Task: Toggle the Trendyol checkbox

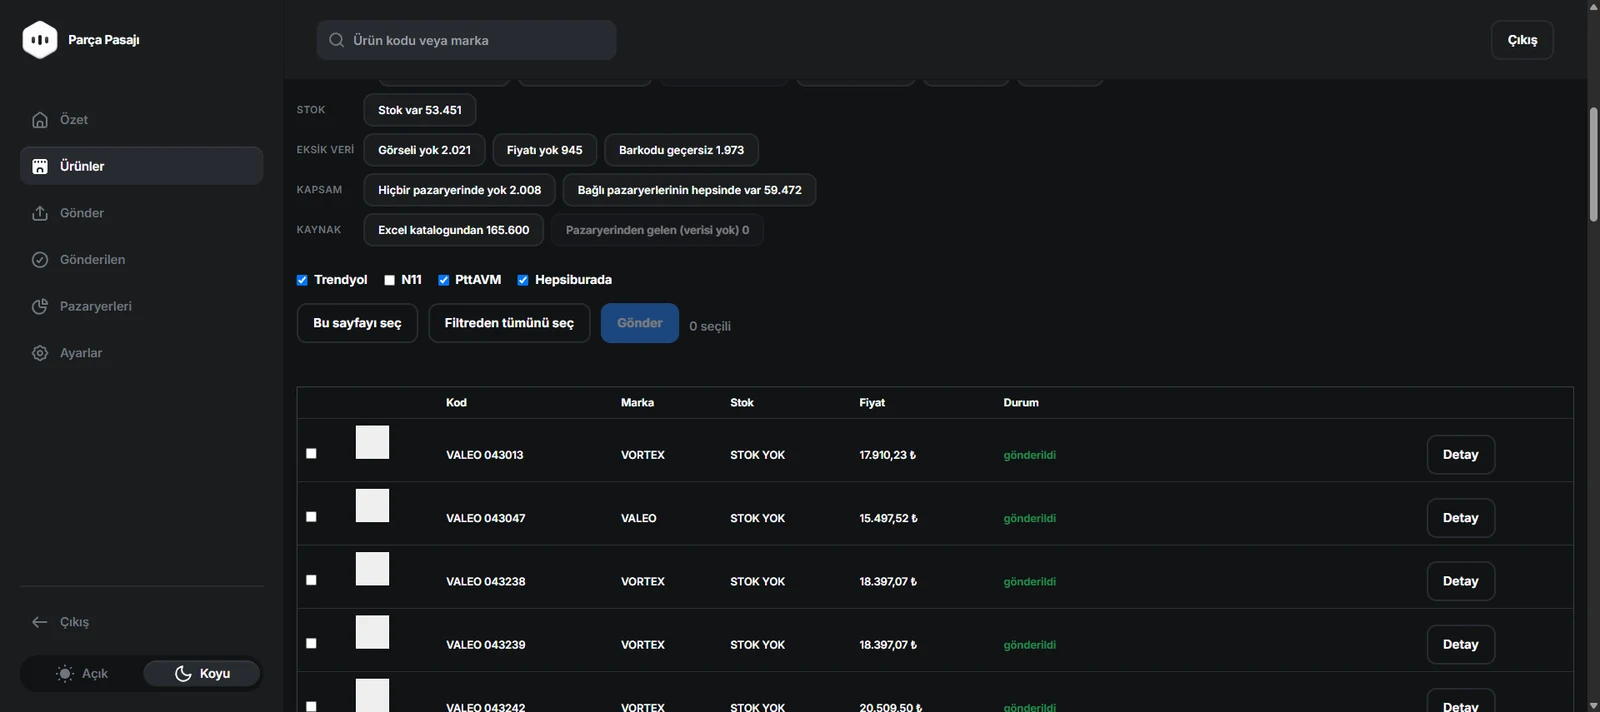Action: pyautogui.click(x=302, y=280)
